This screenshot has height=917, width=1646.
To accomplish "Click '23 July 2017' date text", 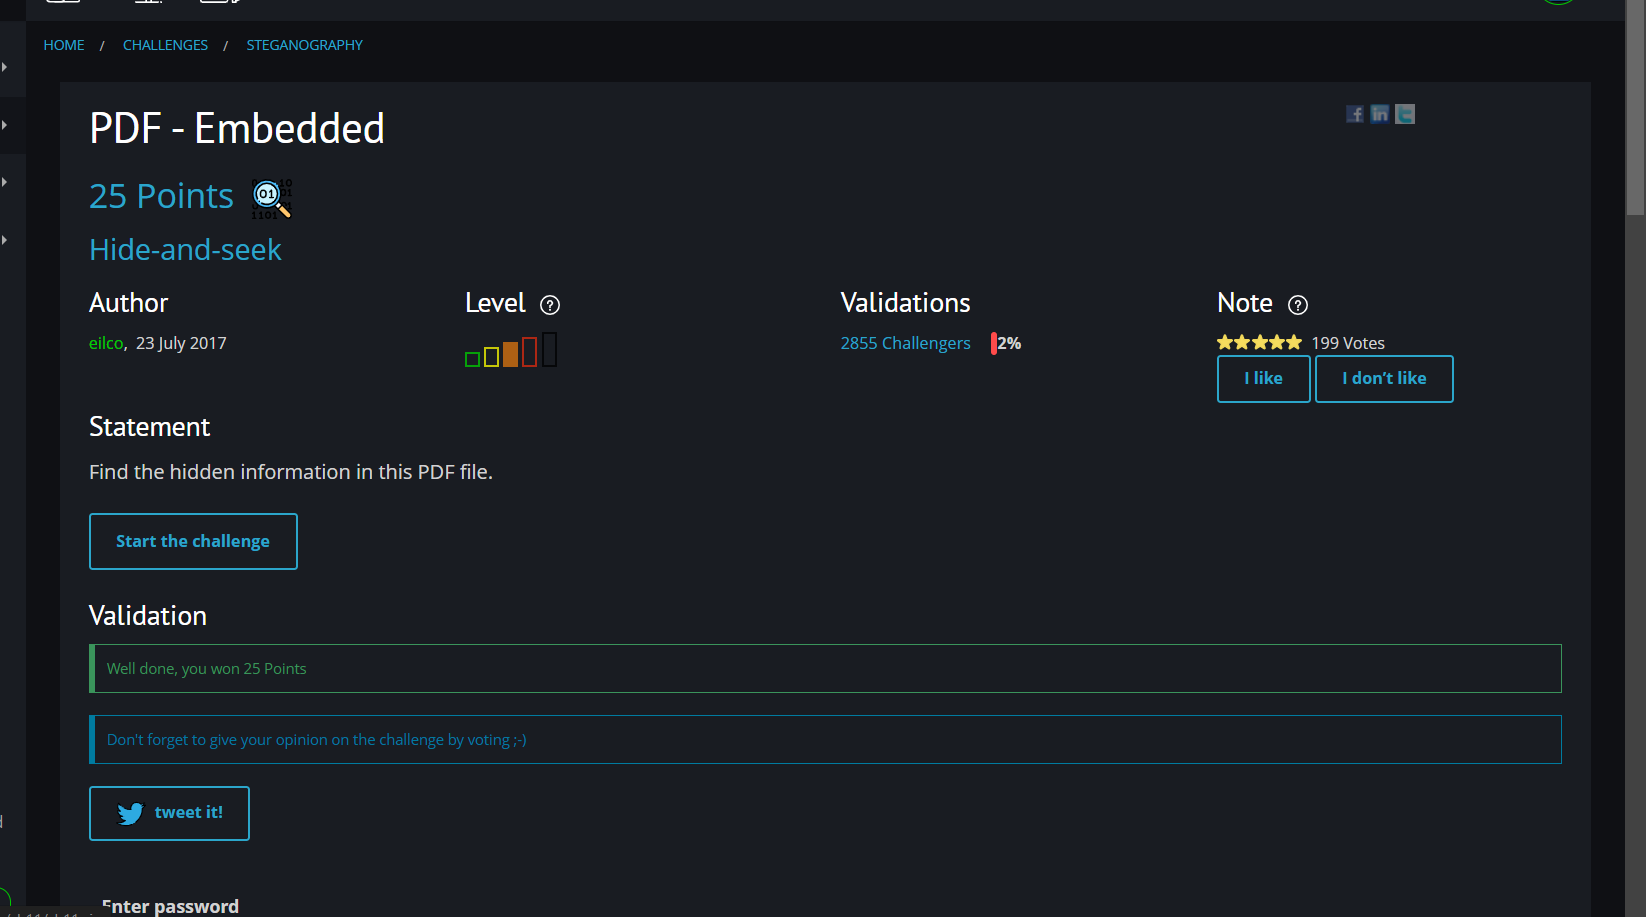I will (x=181, y=343).
